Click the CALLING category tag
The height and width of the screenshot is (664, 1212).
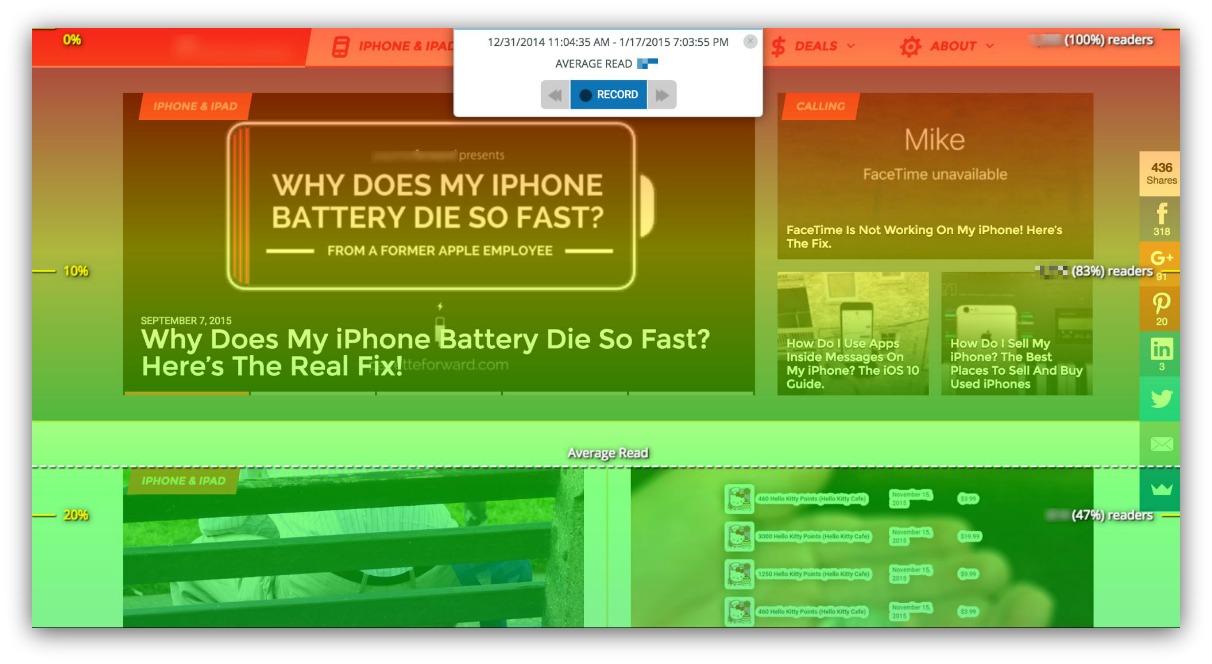pos(821,106)
